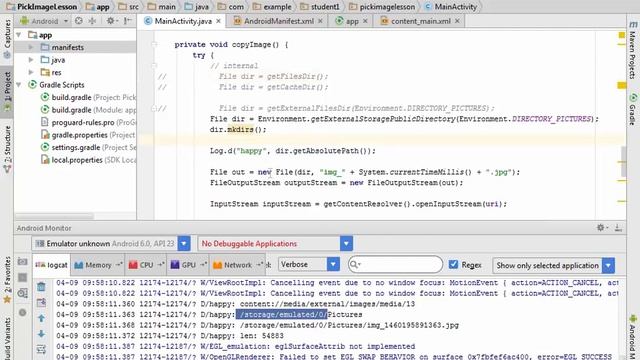Click Android Monitor hide/download icon

618,228
